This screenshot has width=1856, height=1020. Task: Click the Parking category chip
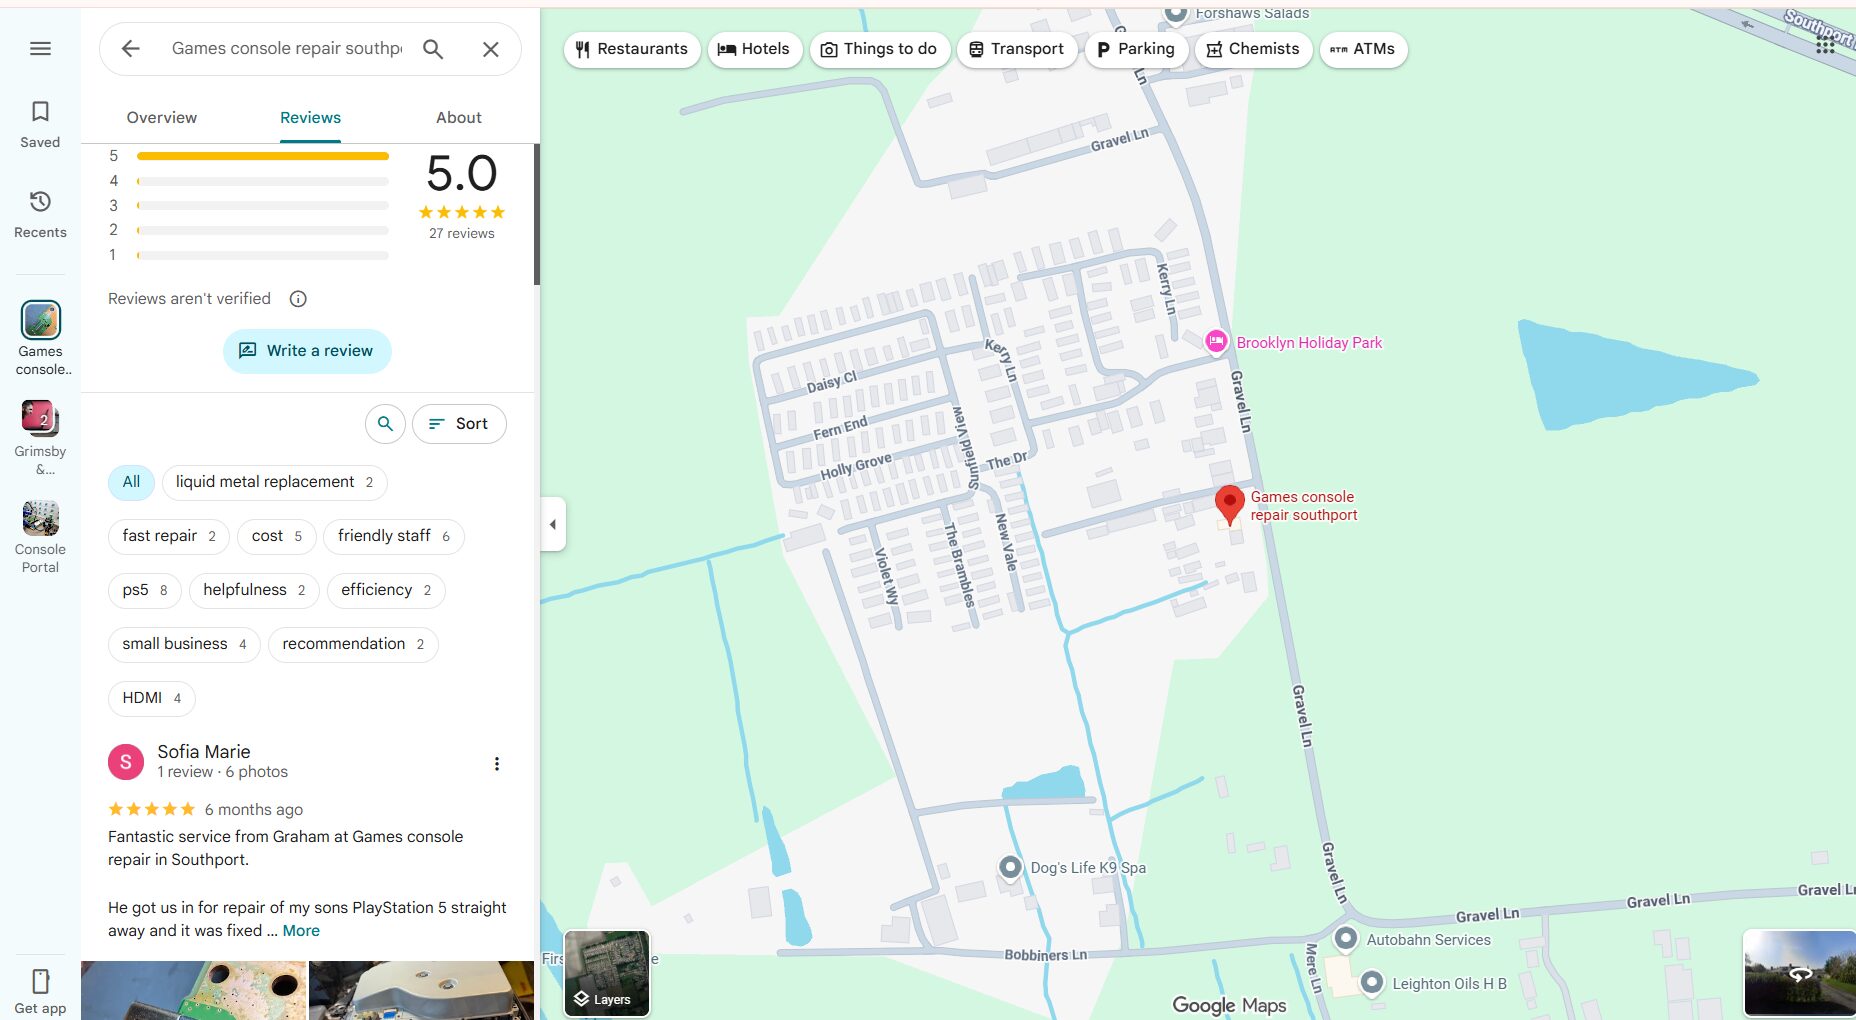click(x=1136, y=49)
